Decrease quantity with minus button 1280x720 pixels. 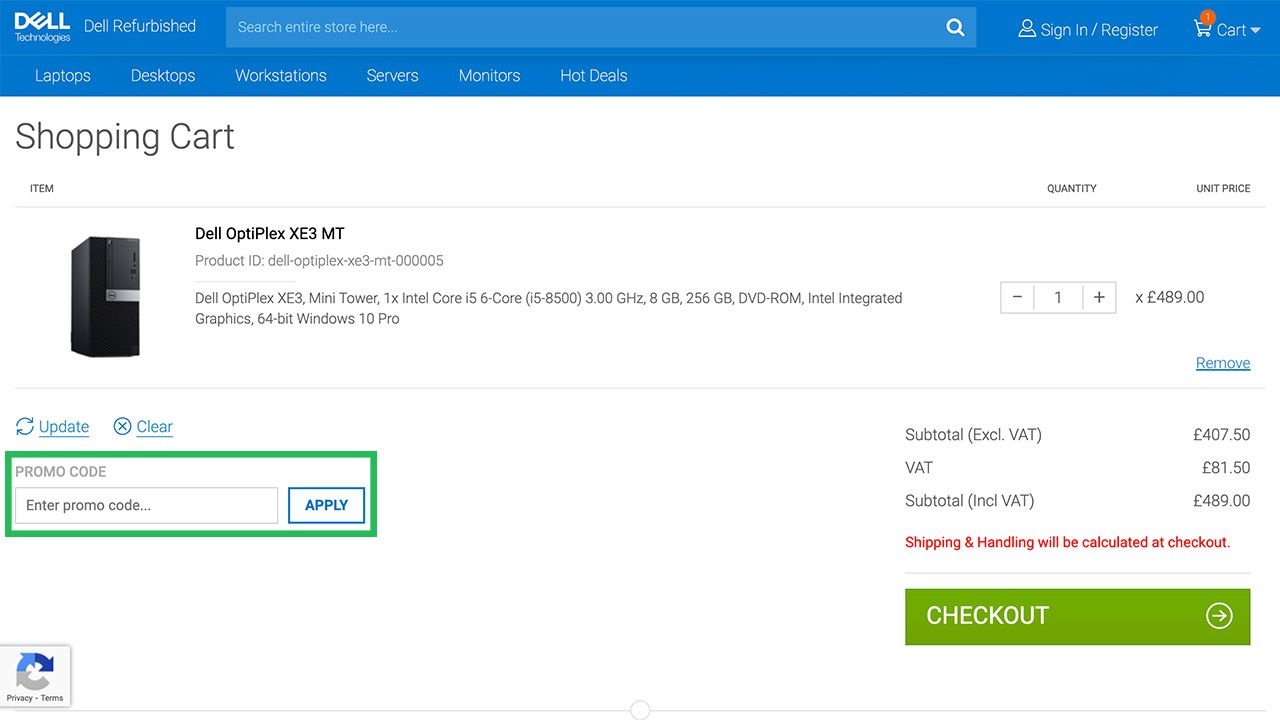point(1017,297)
